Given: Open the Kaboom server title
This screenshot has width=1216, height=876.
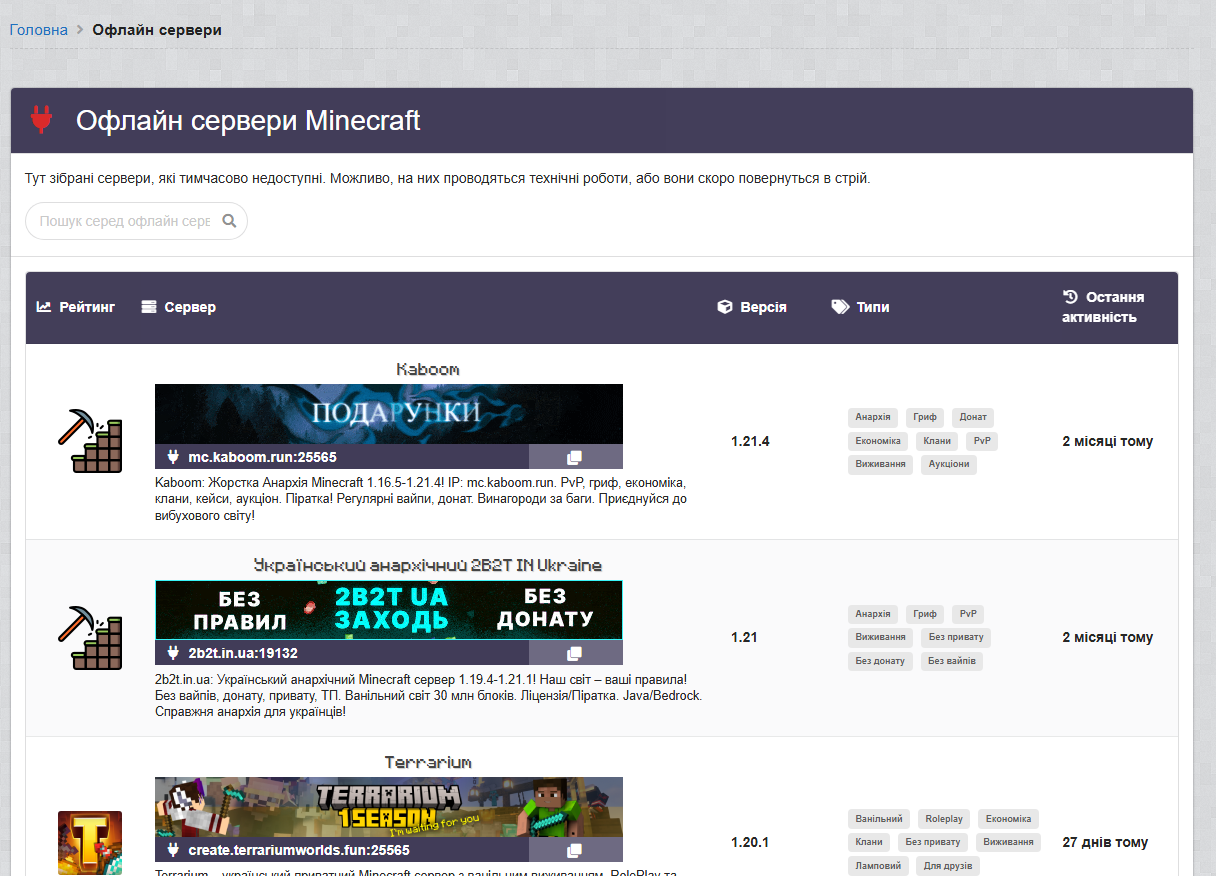Looking at the screenshot, I should 428,369.
